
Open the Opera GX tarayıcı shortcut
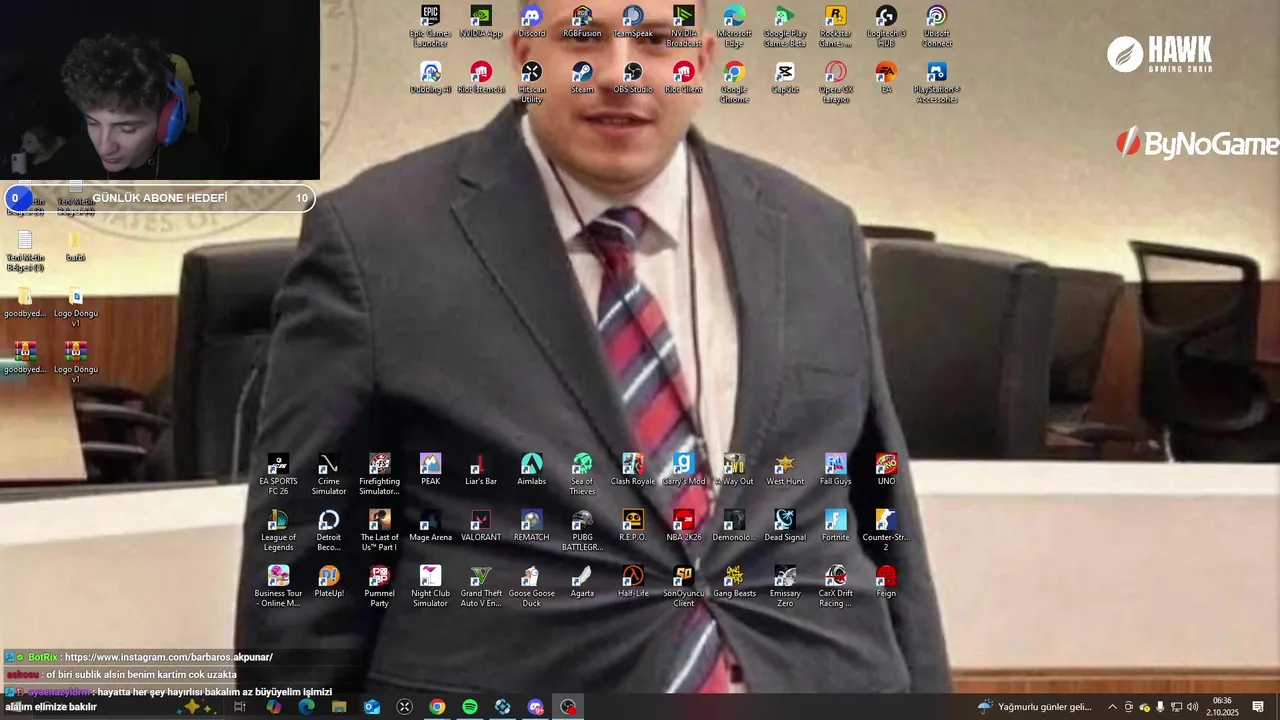[x=836, y=82]
